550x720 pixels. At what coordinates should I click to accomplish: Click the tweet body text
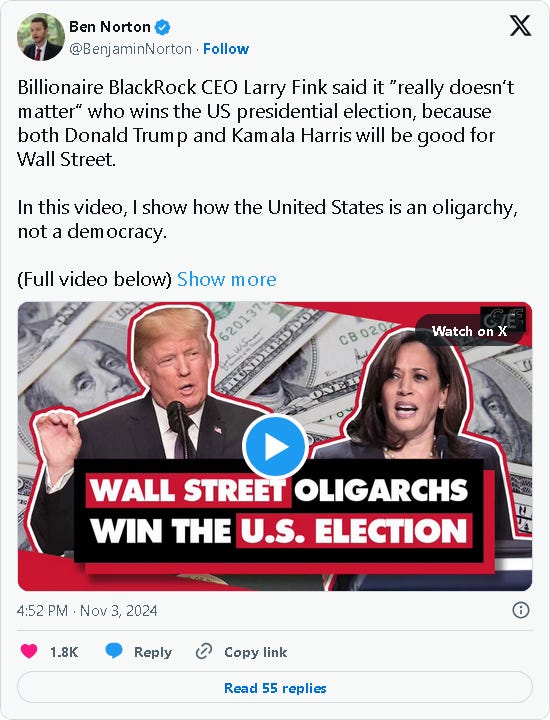[x=268, y=183]
